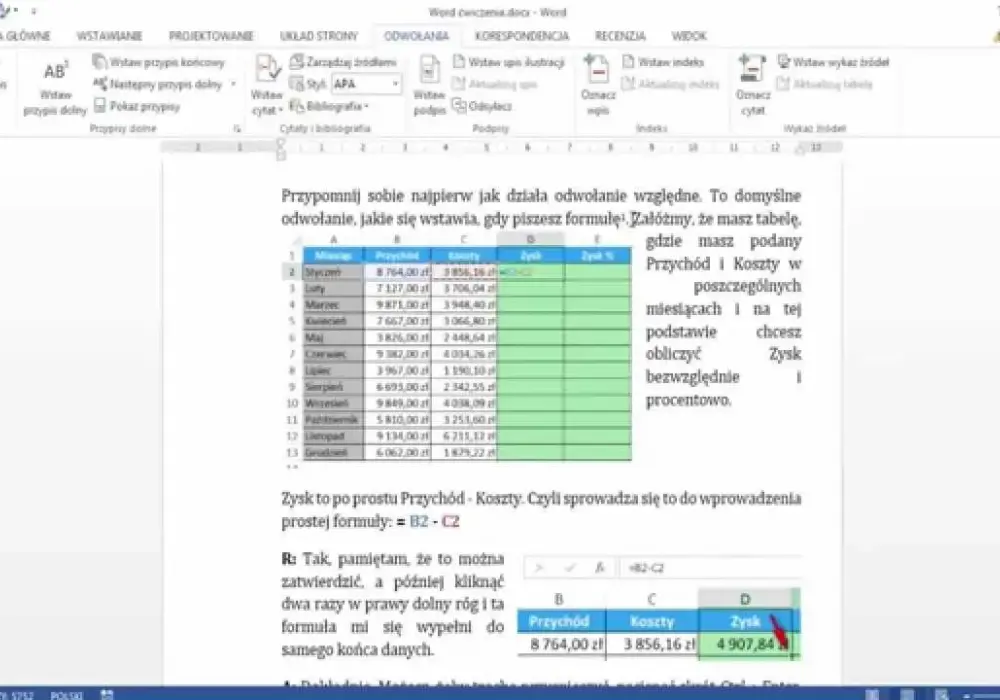This screenshot has width=1000, height=700.
Task: Click the formula bar screenshot showing =B2-C2
Action: [662, 567]
